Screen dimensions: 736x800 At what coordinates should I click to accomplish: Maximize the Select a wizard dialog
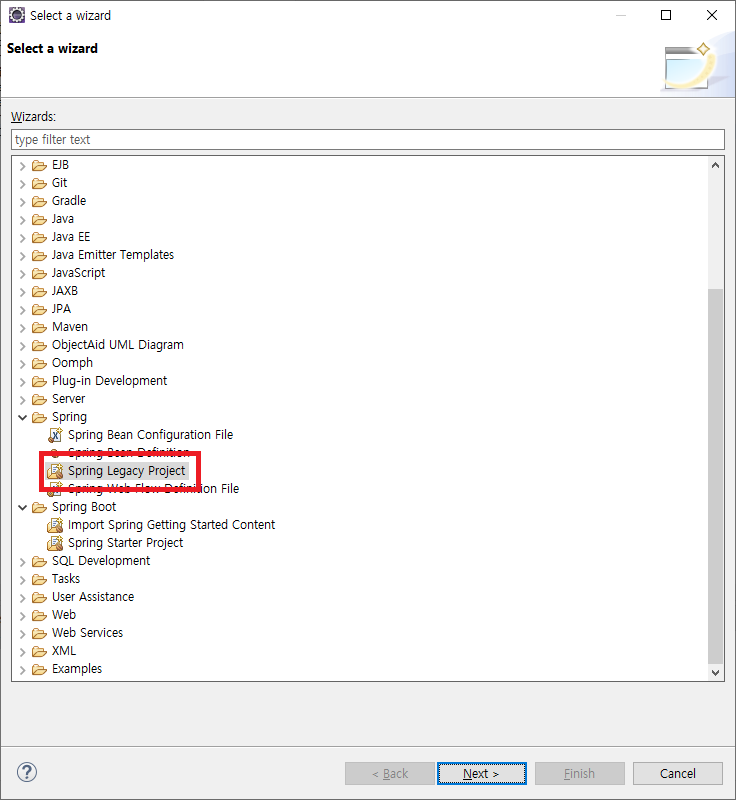666,15
